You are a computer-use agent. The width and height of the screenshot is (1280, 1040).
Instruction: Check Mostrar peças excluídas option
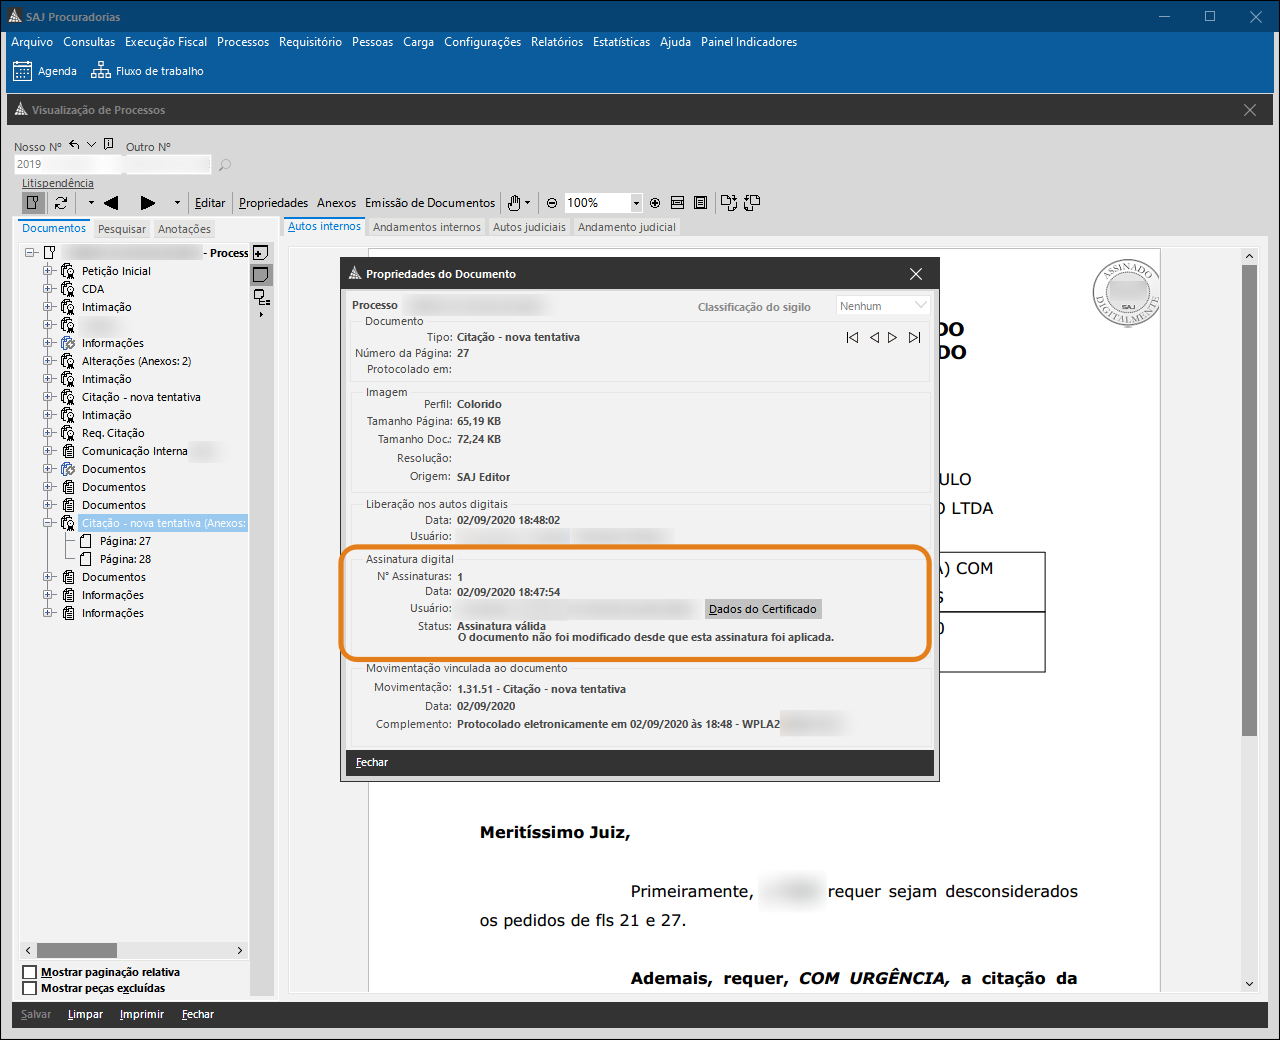point(30,988)
